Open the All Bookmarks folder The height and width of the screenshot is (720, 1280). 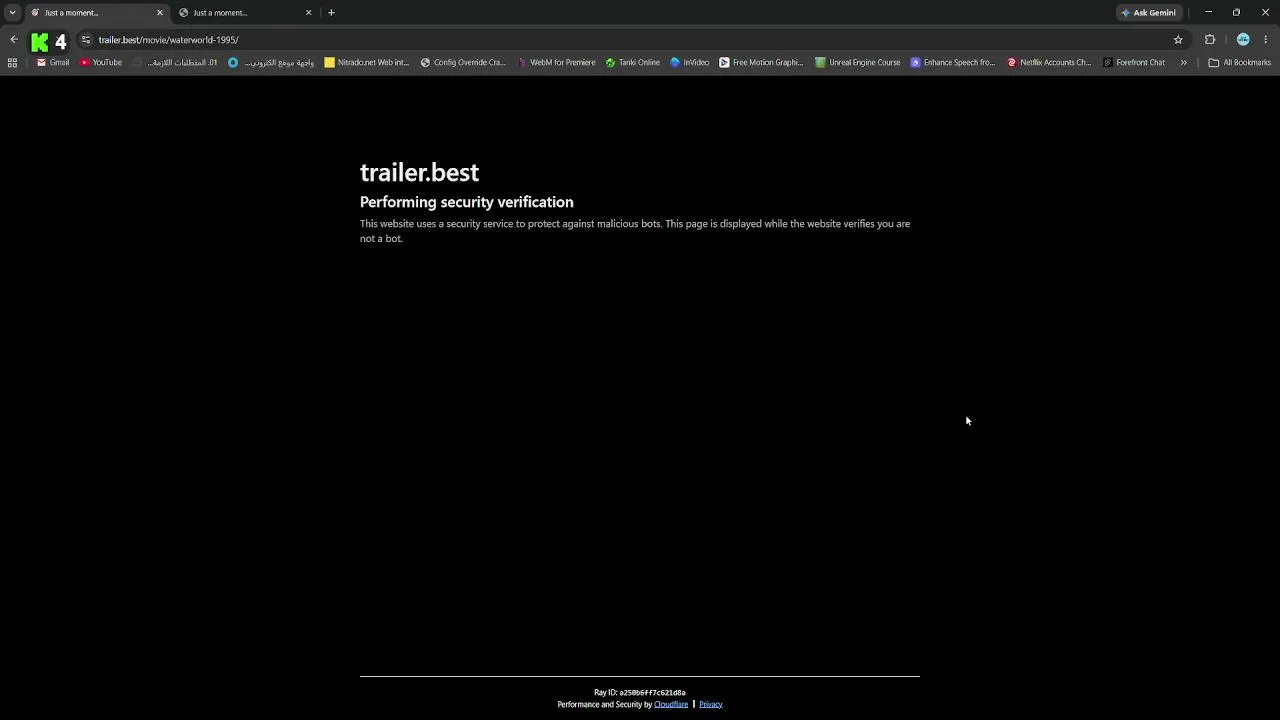click(1240, 62)
